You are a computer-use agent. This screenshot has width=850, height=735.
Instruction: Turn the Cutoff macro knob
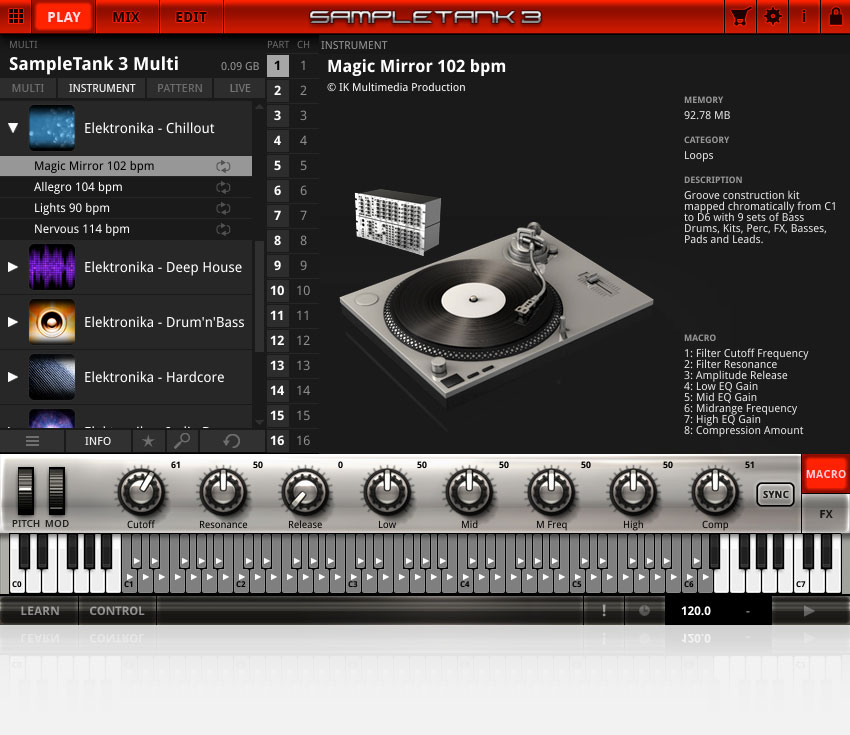click(x=141, y=494)
